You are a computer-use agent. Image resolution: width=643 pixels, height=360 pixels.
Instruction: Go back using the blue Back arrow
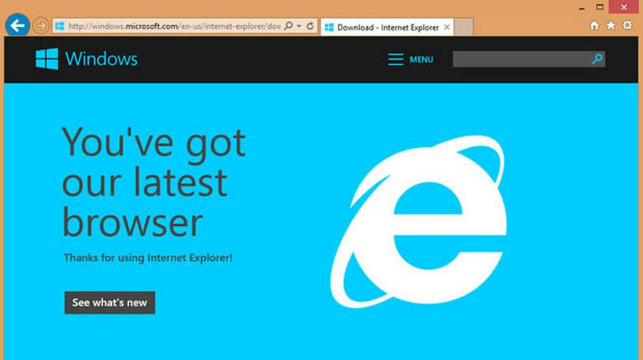(x=17, y=25)
